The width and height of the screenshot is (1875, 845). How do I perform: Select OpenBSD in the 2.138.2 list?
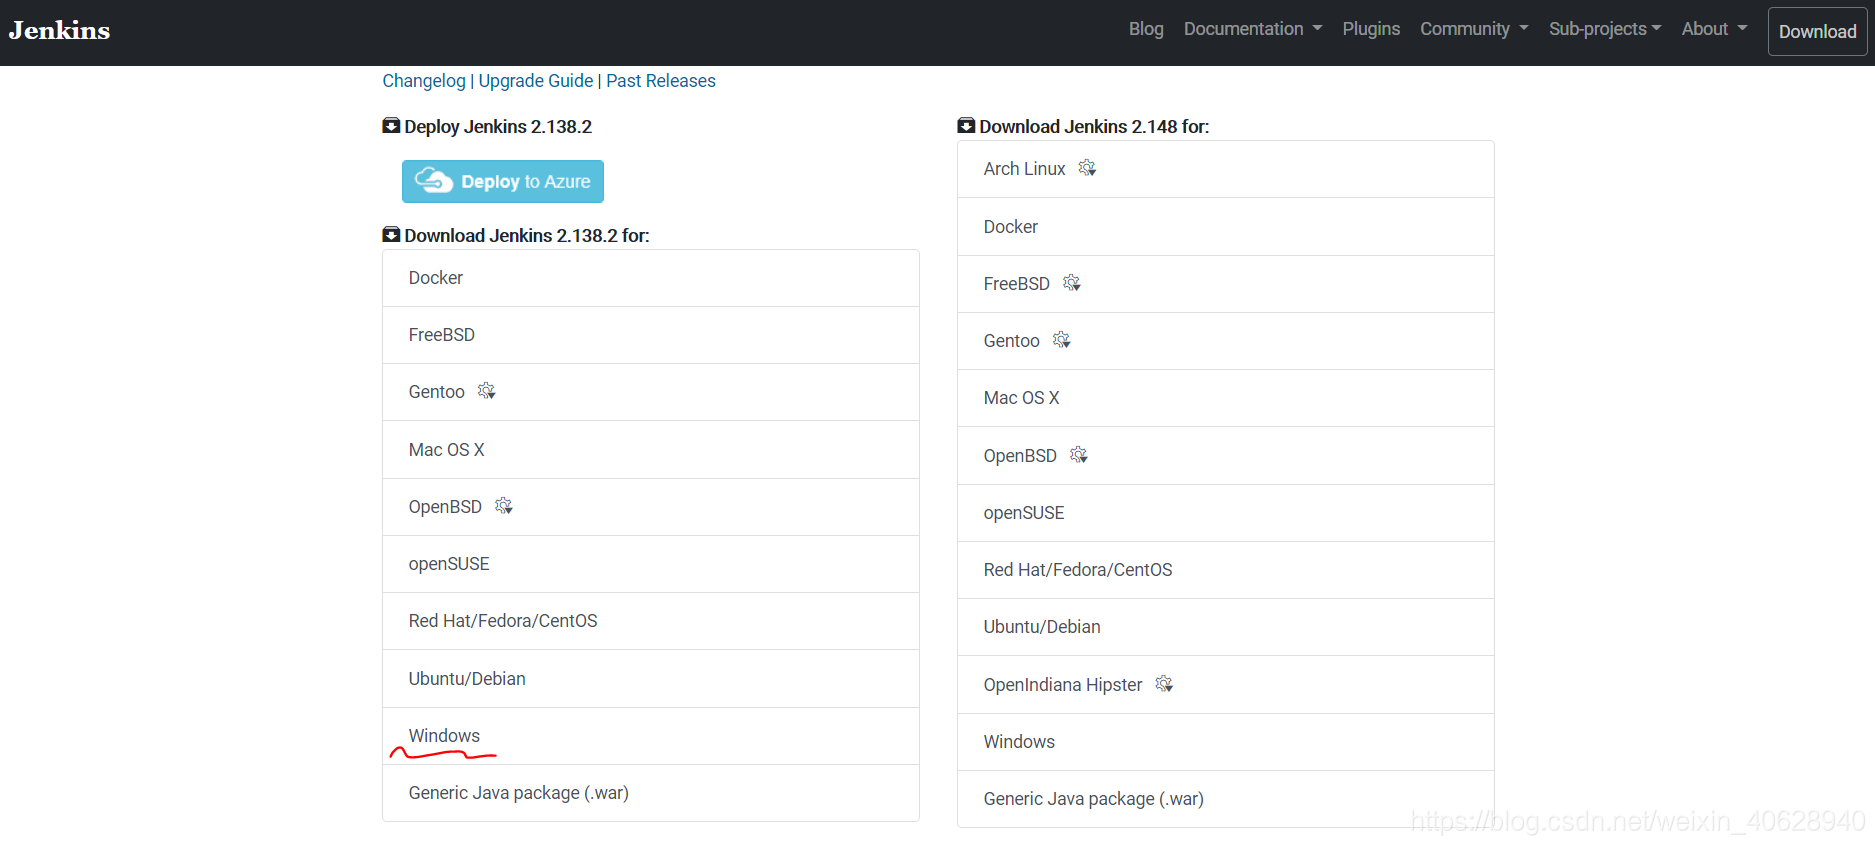pos(651,507)
